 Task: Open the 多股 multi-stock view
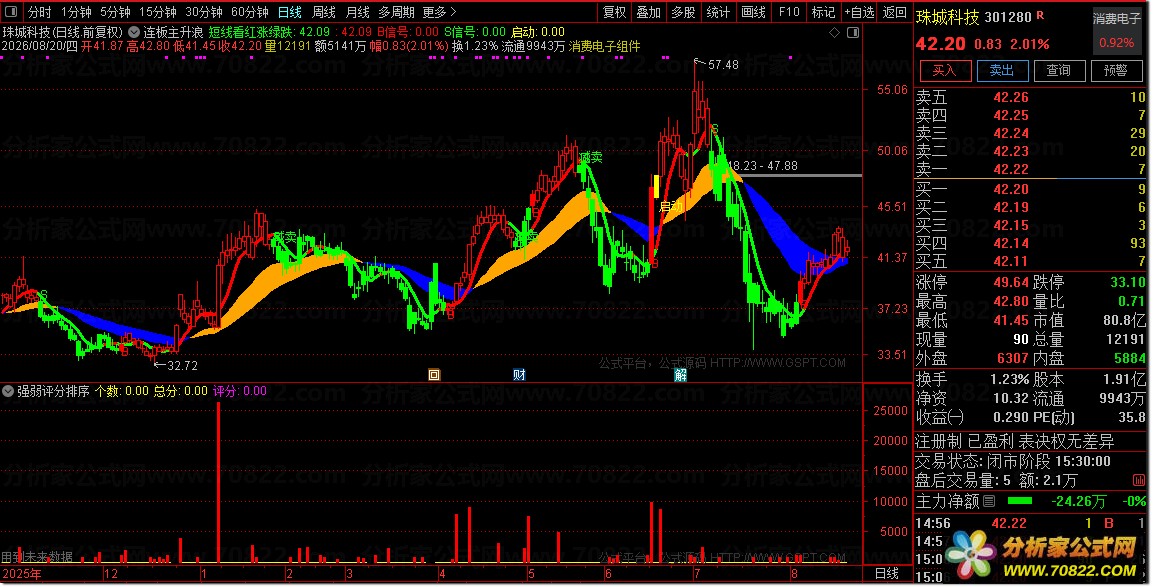[x=683, y=12]
